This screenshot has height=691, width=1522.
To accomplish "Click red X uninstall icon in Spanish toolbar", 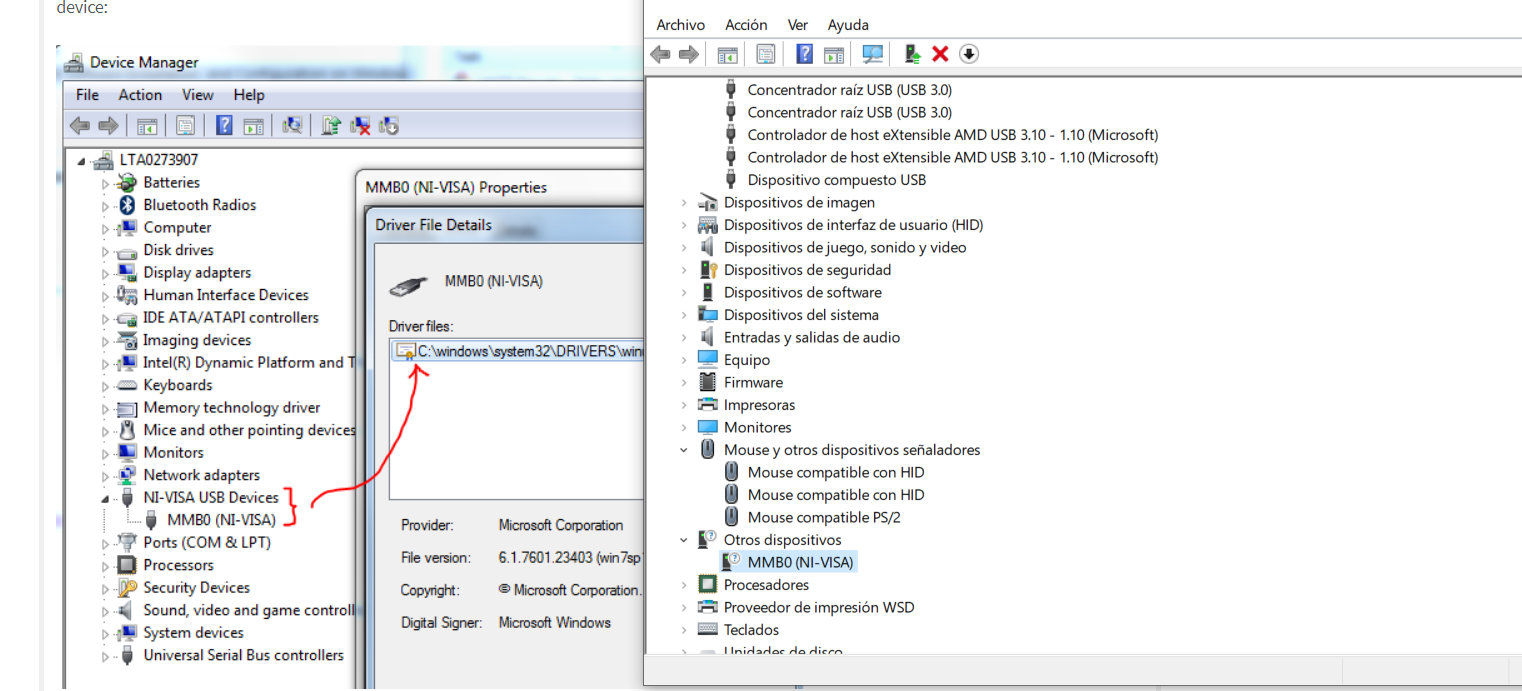I will coord(940,54).
